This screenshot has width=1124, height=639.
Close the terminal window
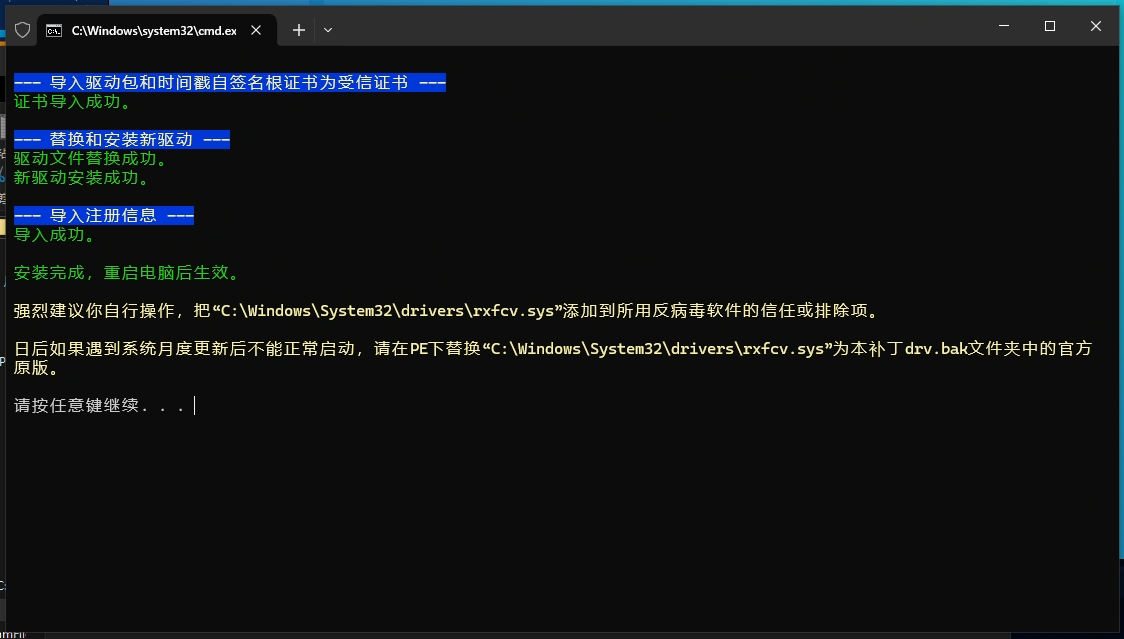pyautogui.click(x=1096, y=27)
